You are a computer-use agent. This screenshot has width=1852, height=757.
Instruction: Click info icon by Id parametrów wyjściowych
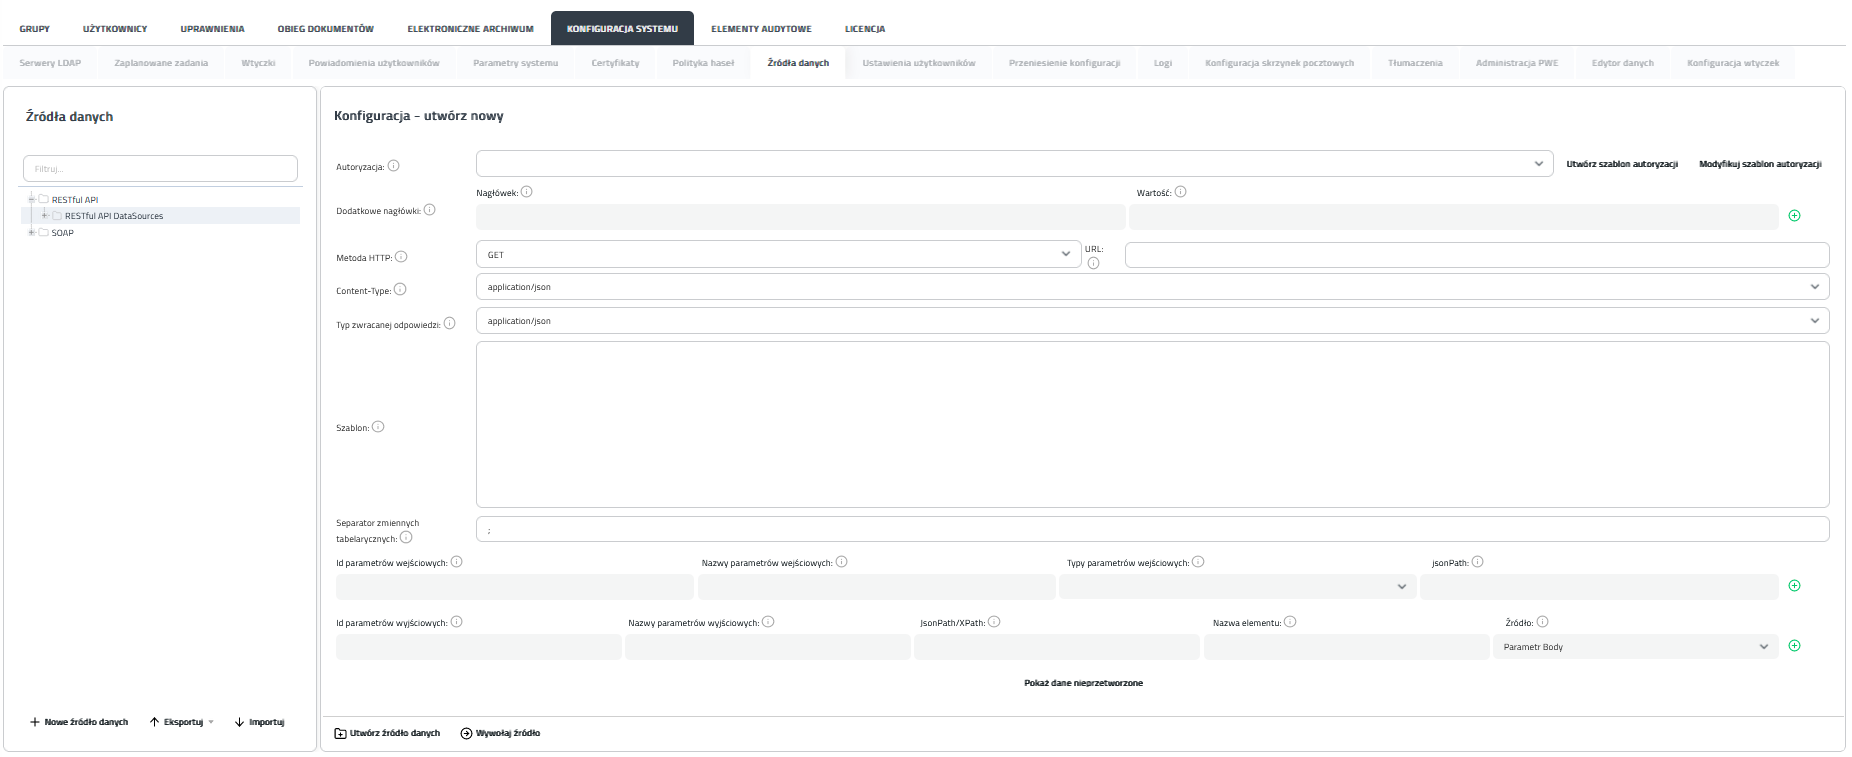[x=456, y=622]
